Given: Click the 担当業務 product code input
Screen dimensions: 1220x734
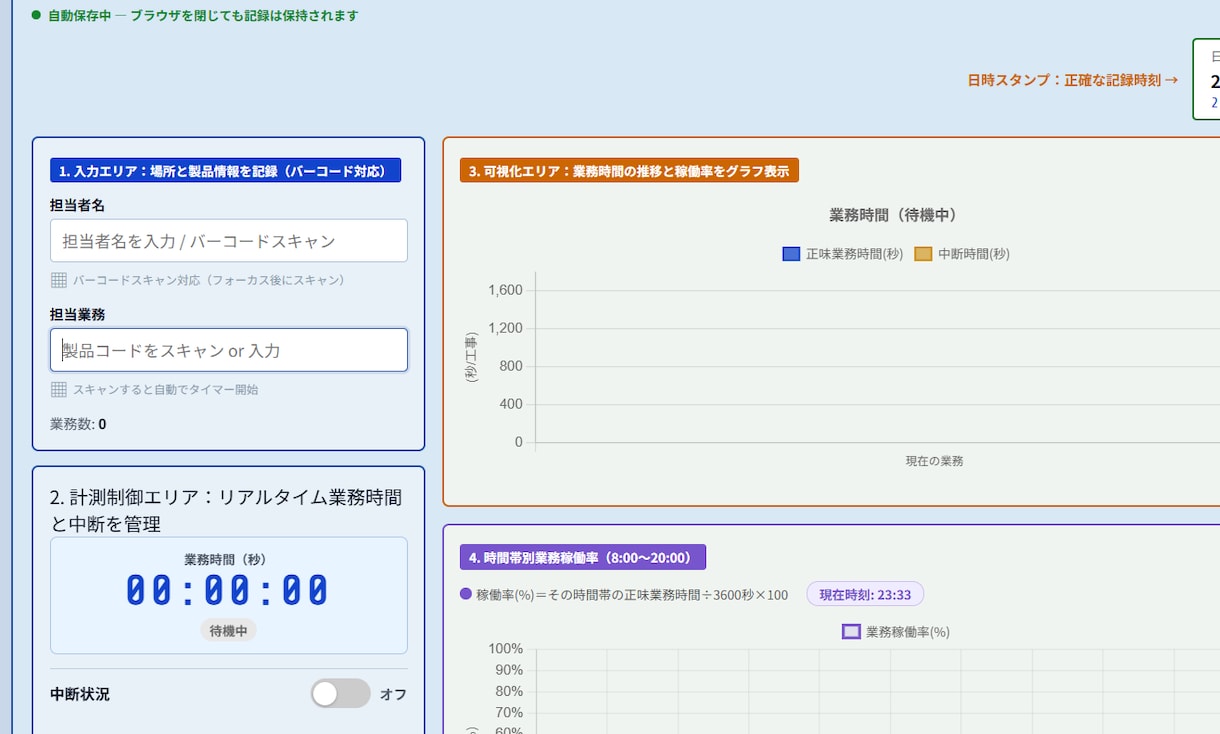Looking at the screenshot, I should (229, 350).
